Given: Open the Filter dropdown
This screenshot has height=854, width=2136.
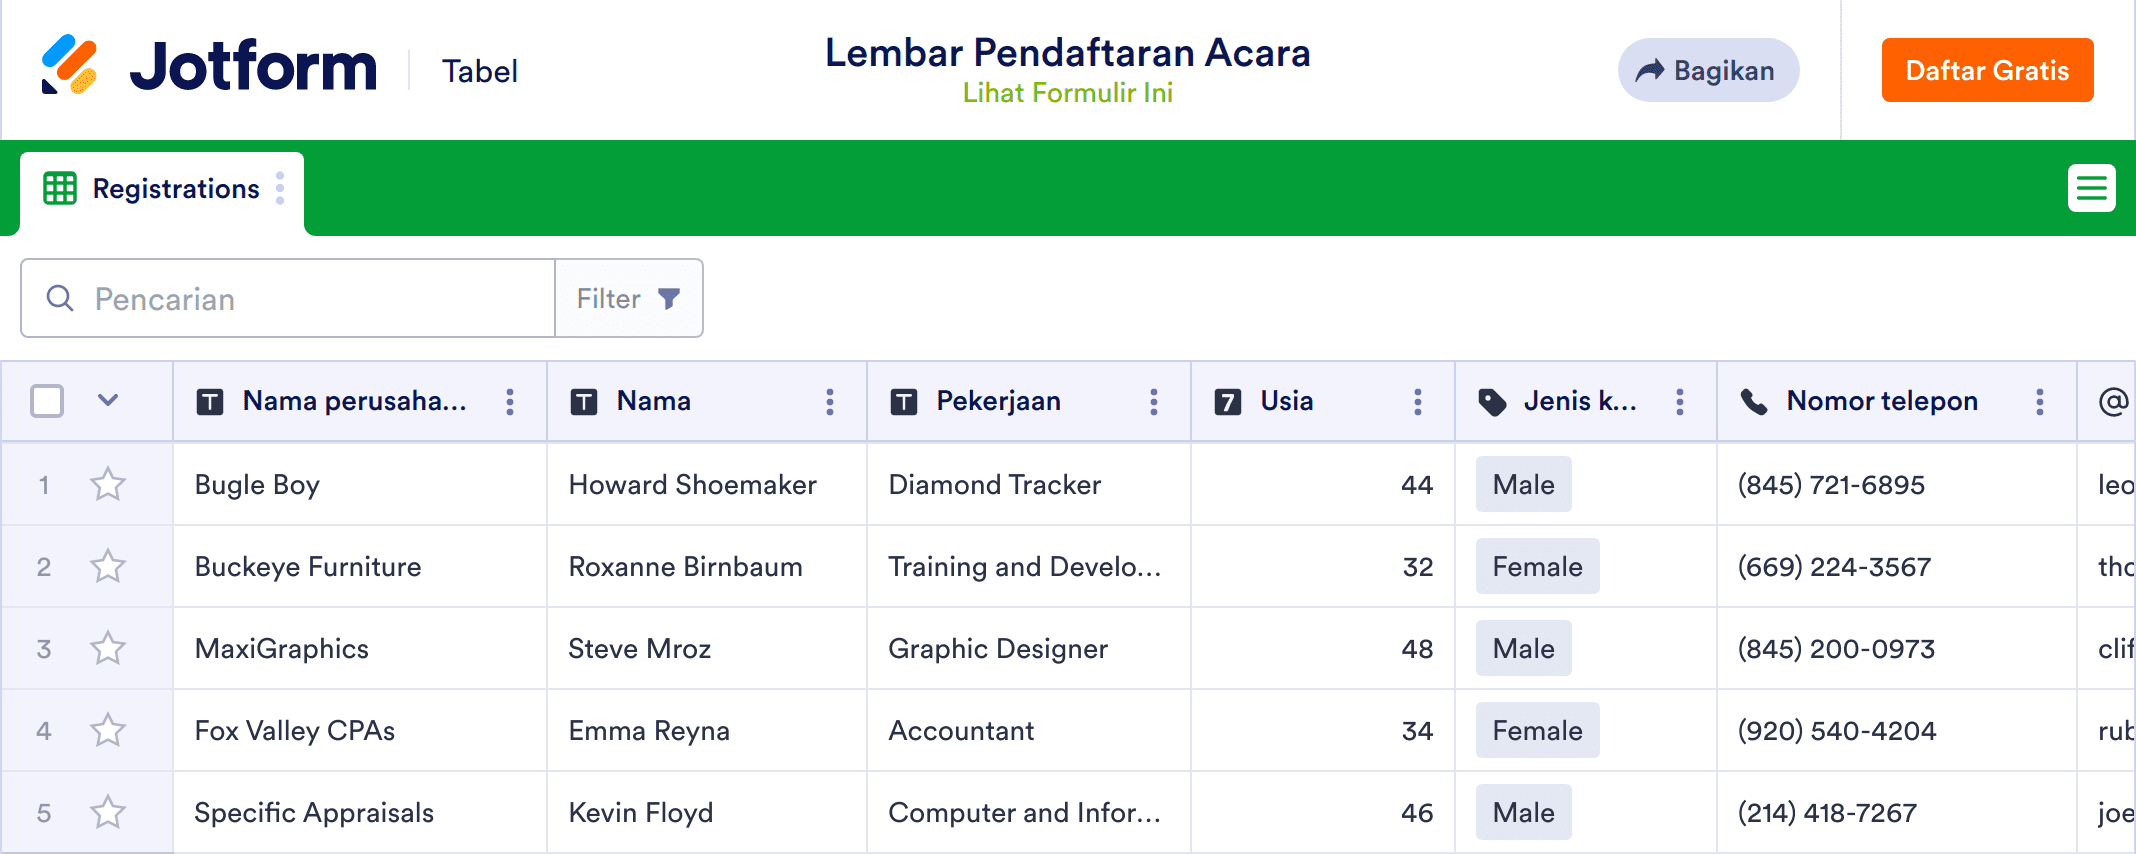Looking at the screenshot, I should (628, 299).
